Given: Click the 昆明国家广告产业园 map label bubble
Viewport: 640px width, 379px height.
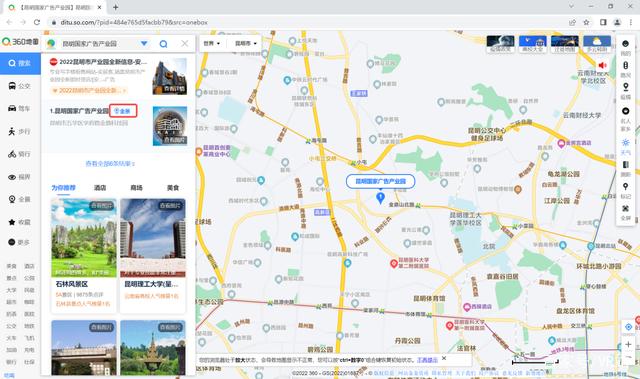Looking at the screenshot, I should click(380, 181).
